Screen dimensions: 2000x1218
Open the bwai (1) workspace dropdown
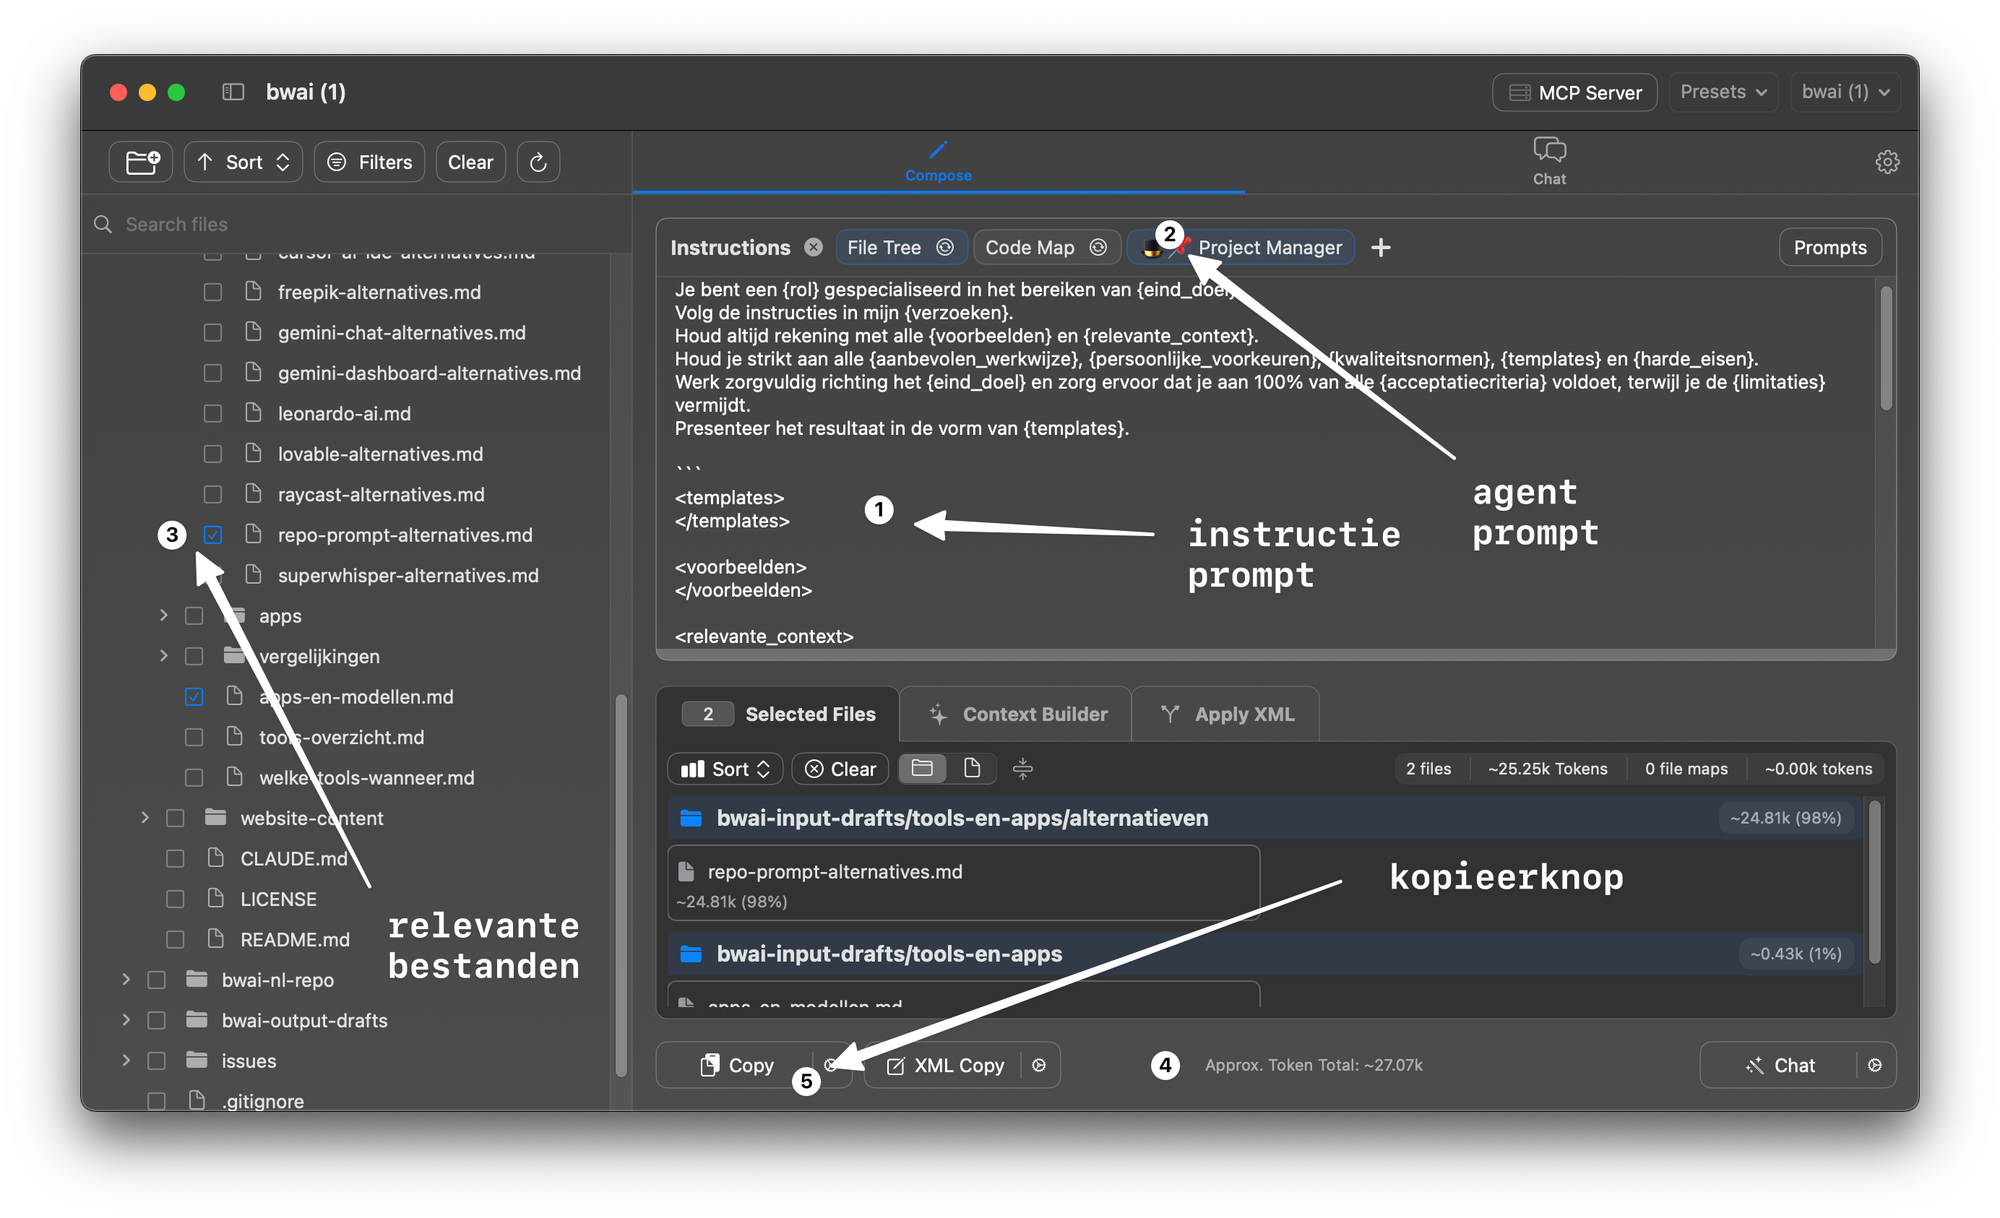pyautogui.click(x=1845, y=92)
